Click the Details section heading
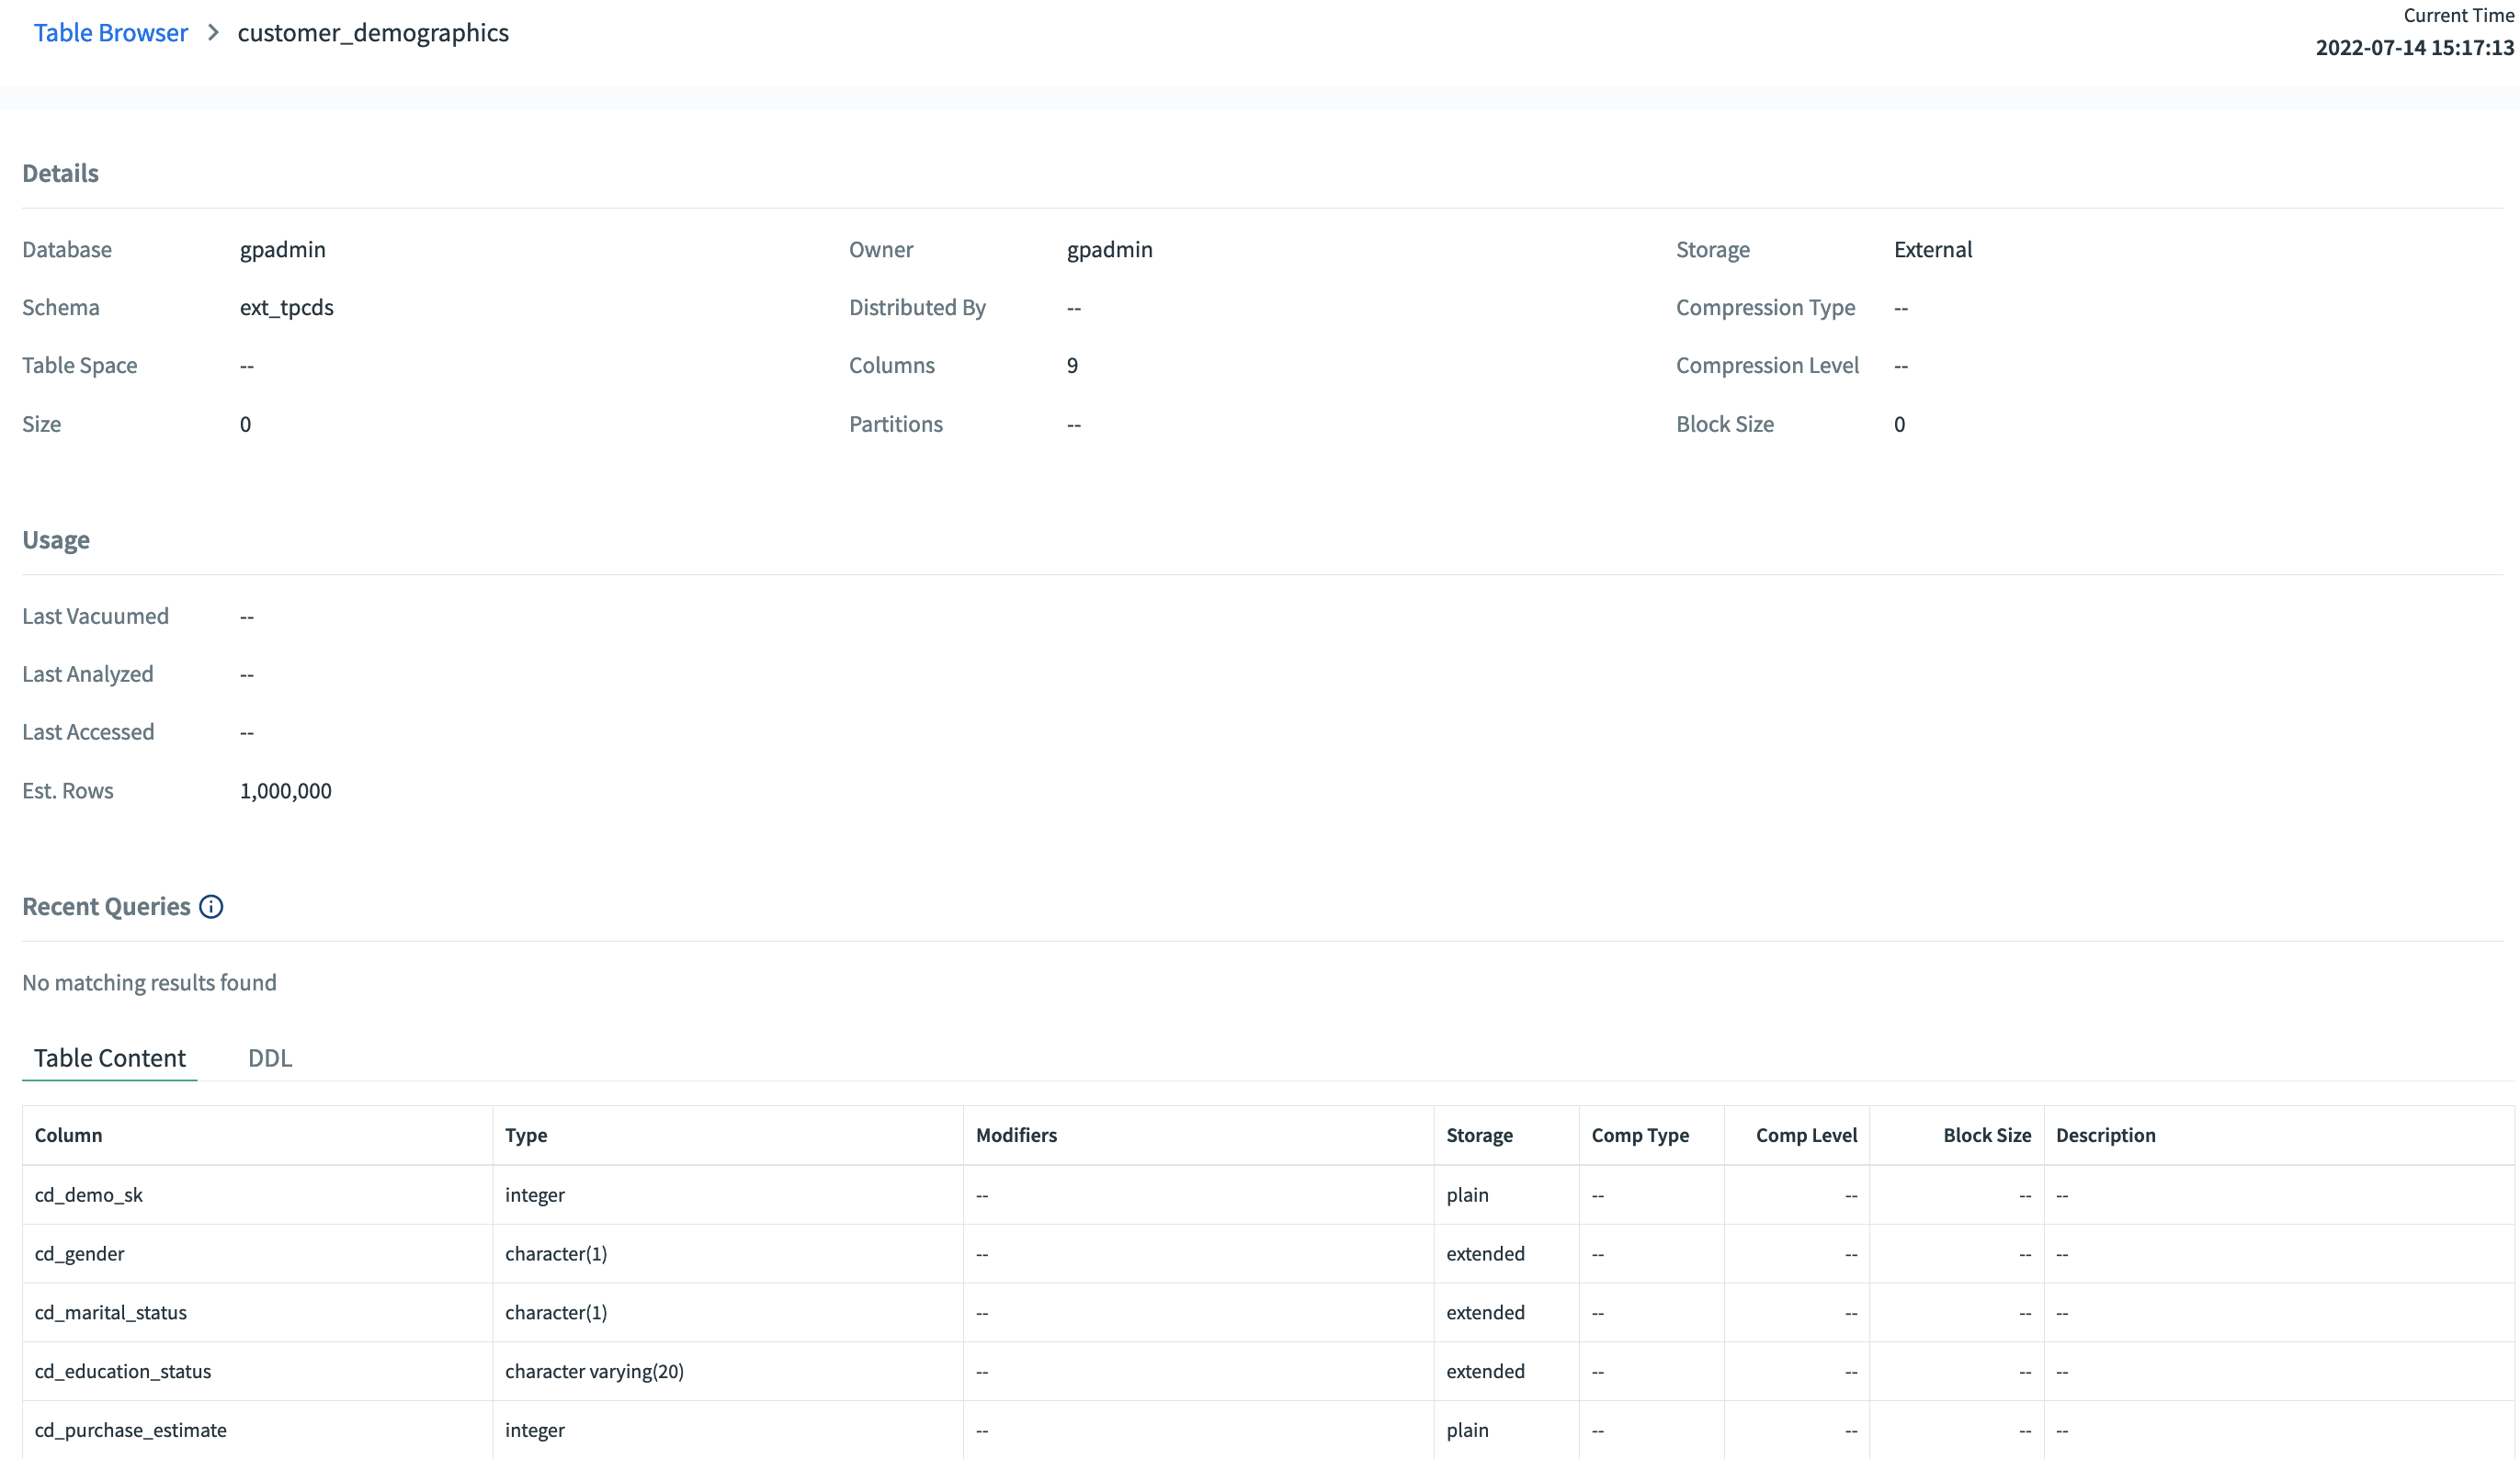 coord(61,173)
